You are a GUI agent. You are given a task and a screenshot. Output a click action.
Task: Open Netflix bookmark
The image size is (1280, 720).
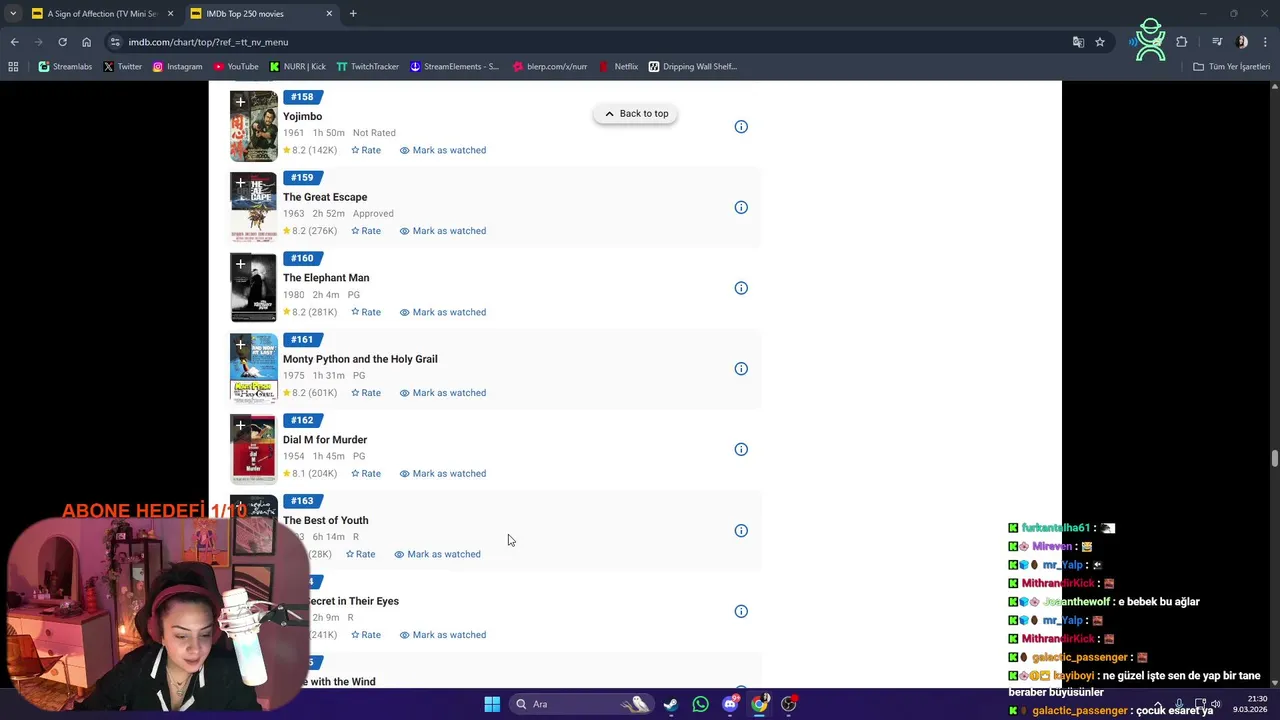click(618, 67)
